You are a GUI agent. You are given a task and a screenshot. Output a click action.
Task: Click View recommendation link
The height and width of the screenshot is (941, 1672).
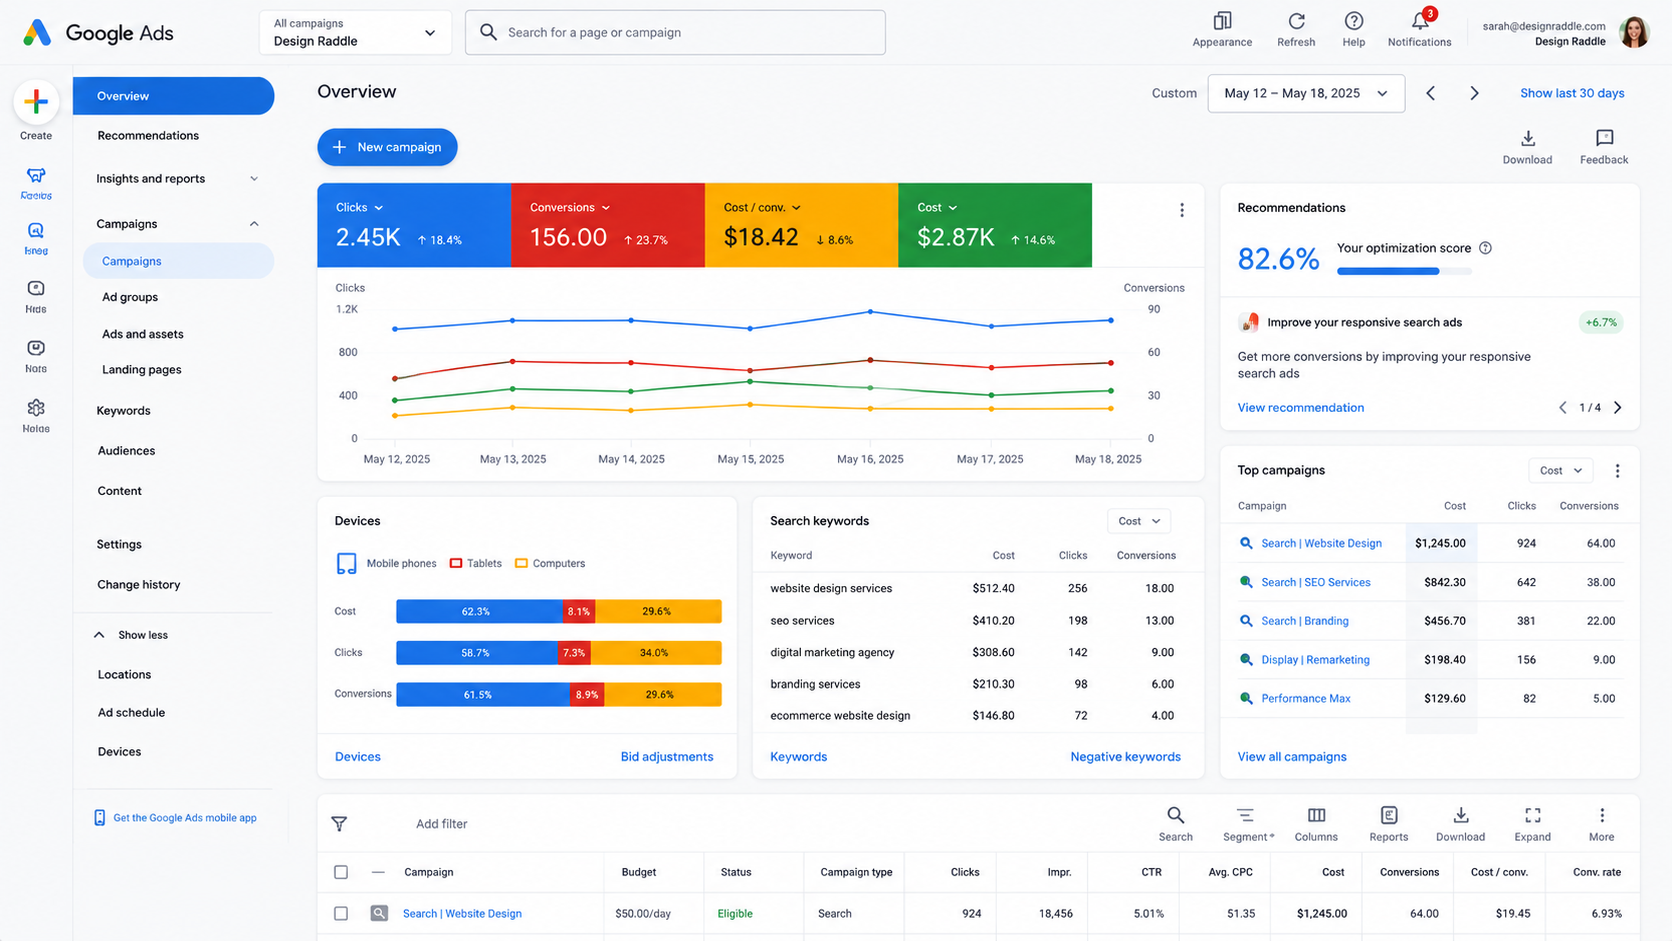click(x=1300, y=407)
